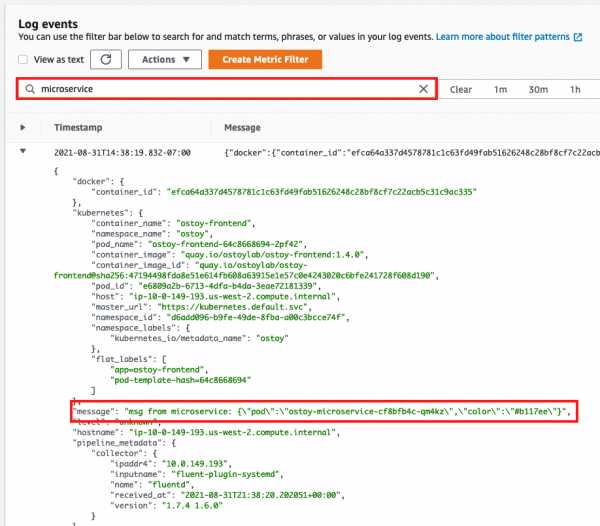600x526 pixels.
Task: Collapse the expanded log event row
Action: point(23,151)
